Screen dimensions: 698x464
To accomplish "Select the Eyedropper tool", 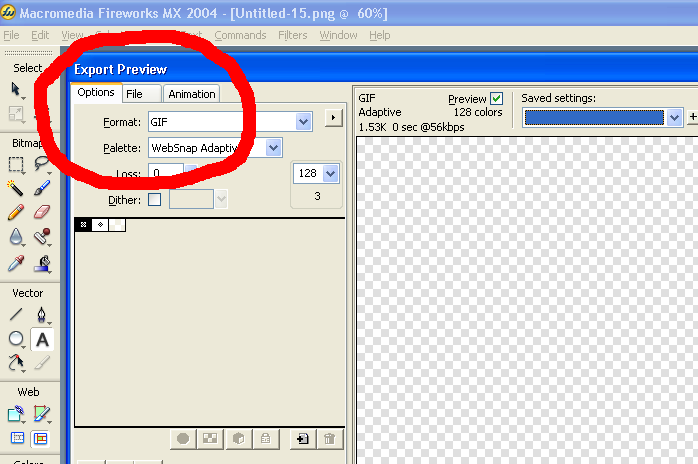I will [x=16, y=263].
